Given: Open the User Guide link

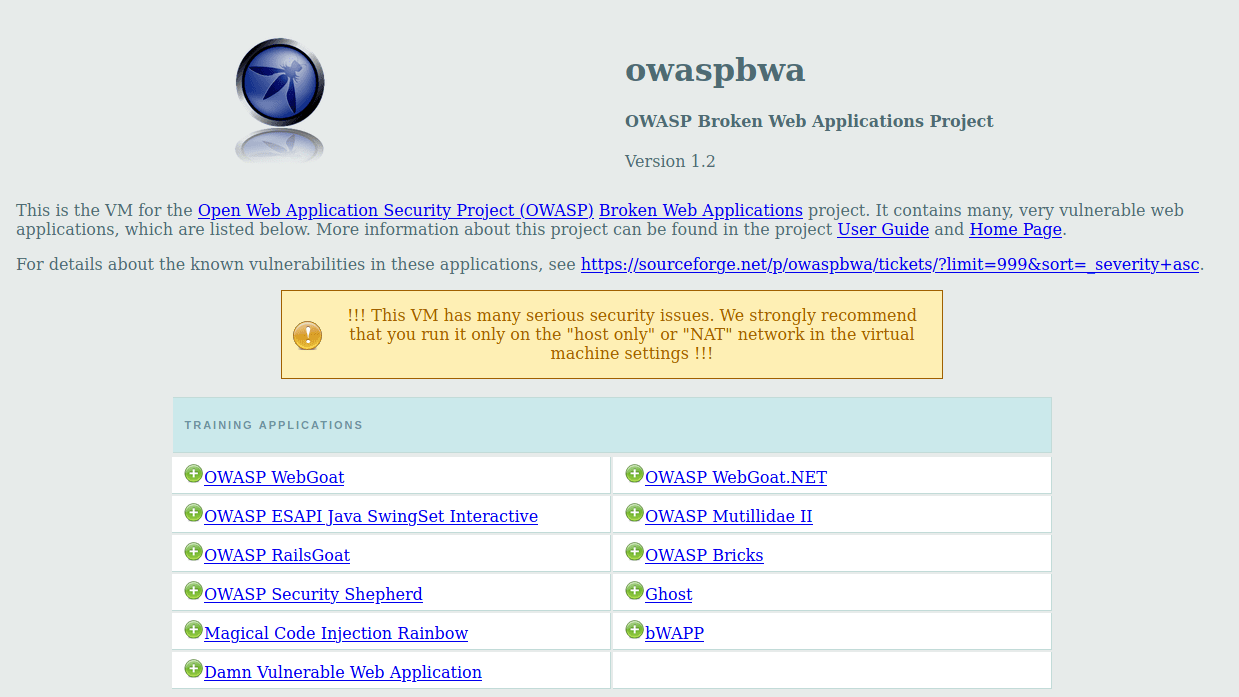Looking at the screenshot, I should [883, 229].
